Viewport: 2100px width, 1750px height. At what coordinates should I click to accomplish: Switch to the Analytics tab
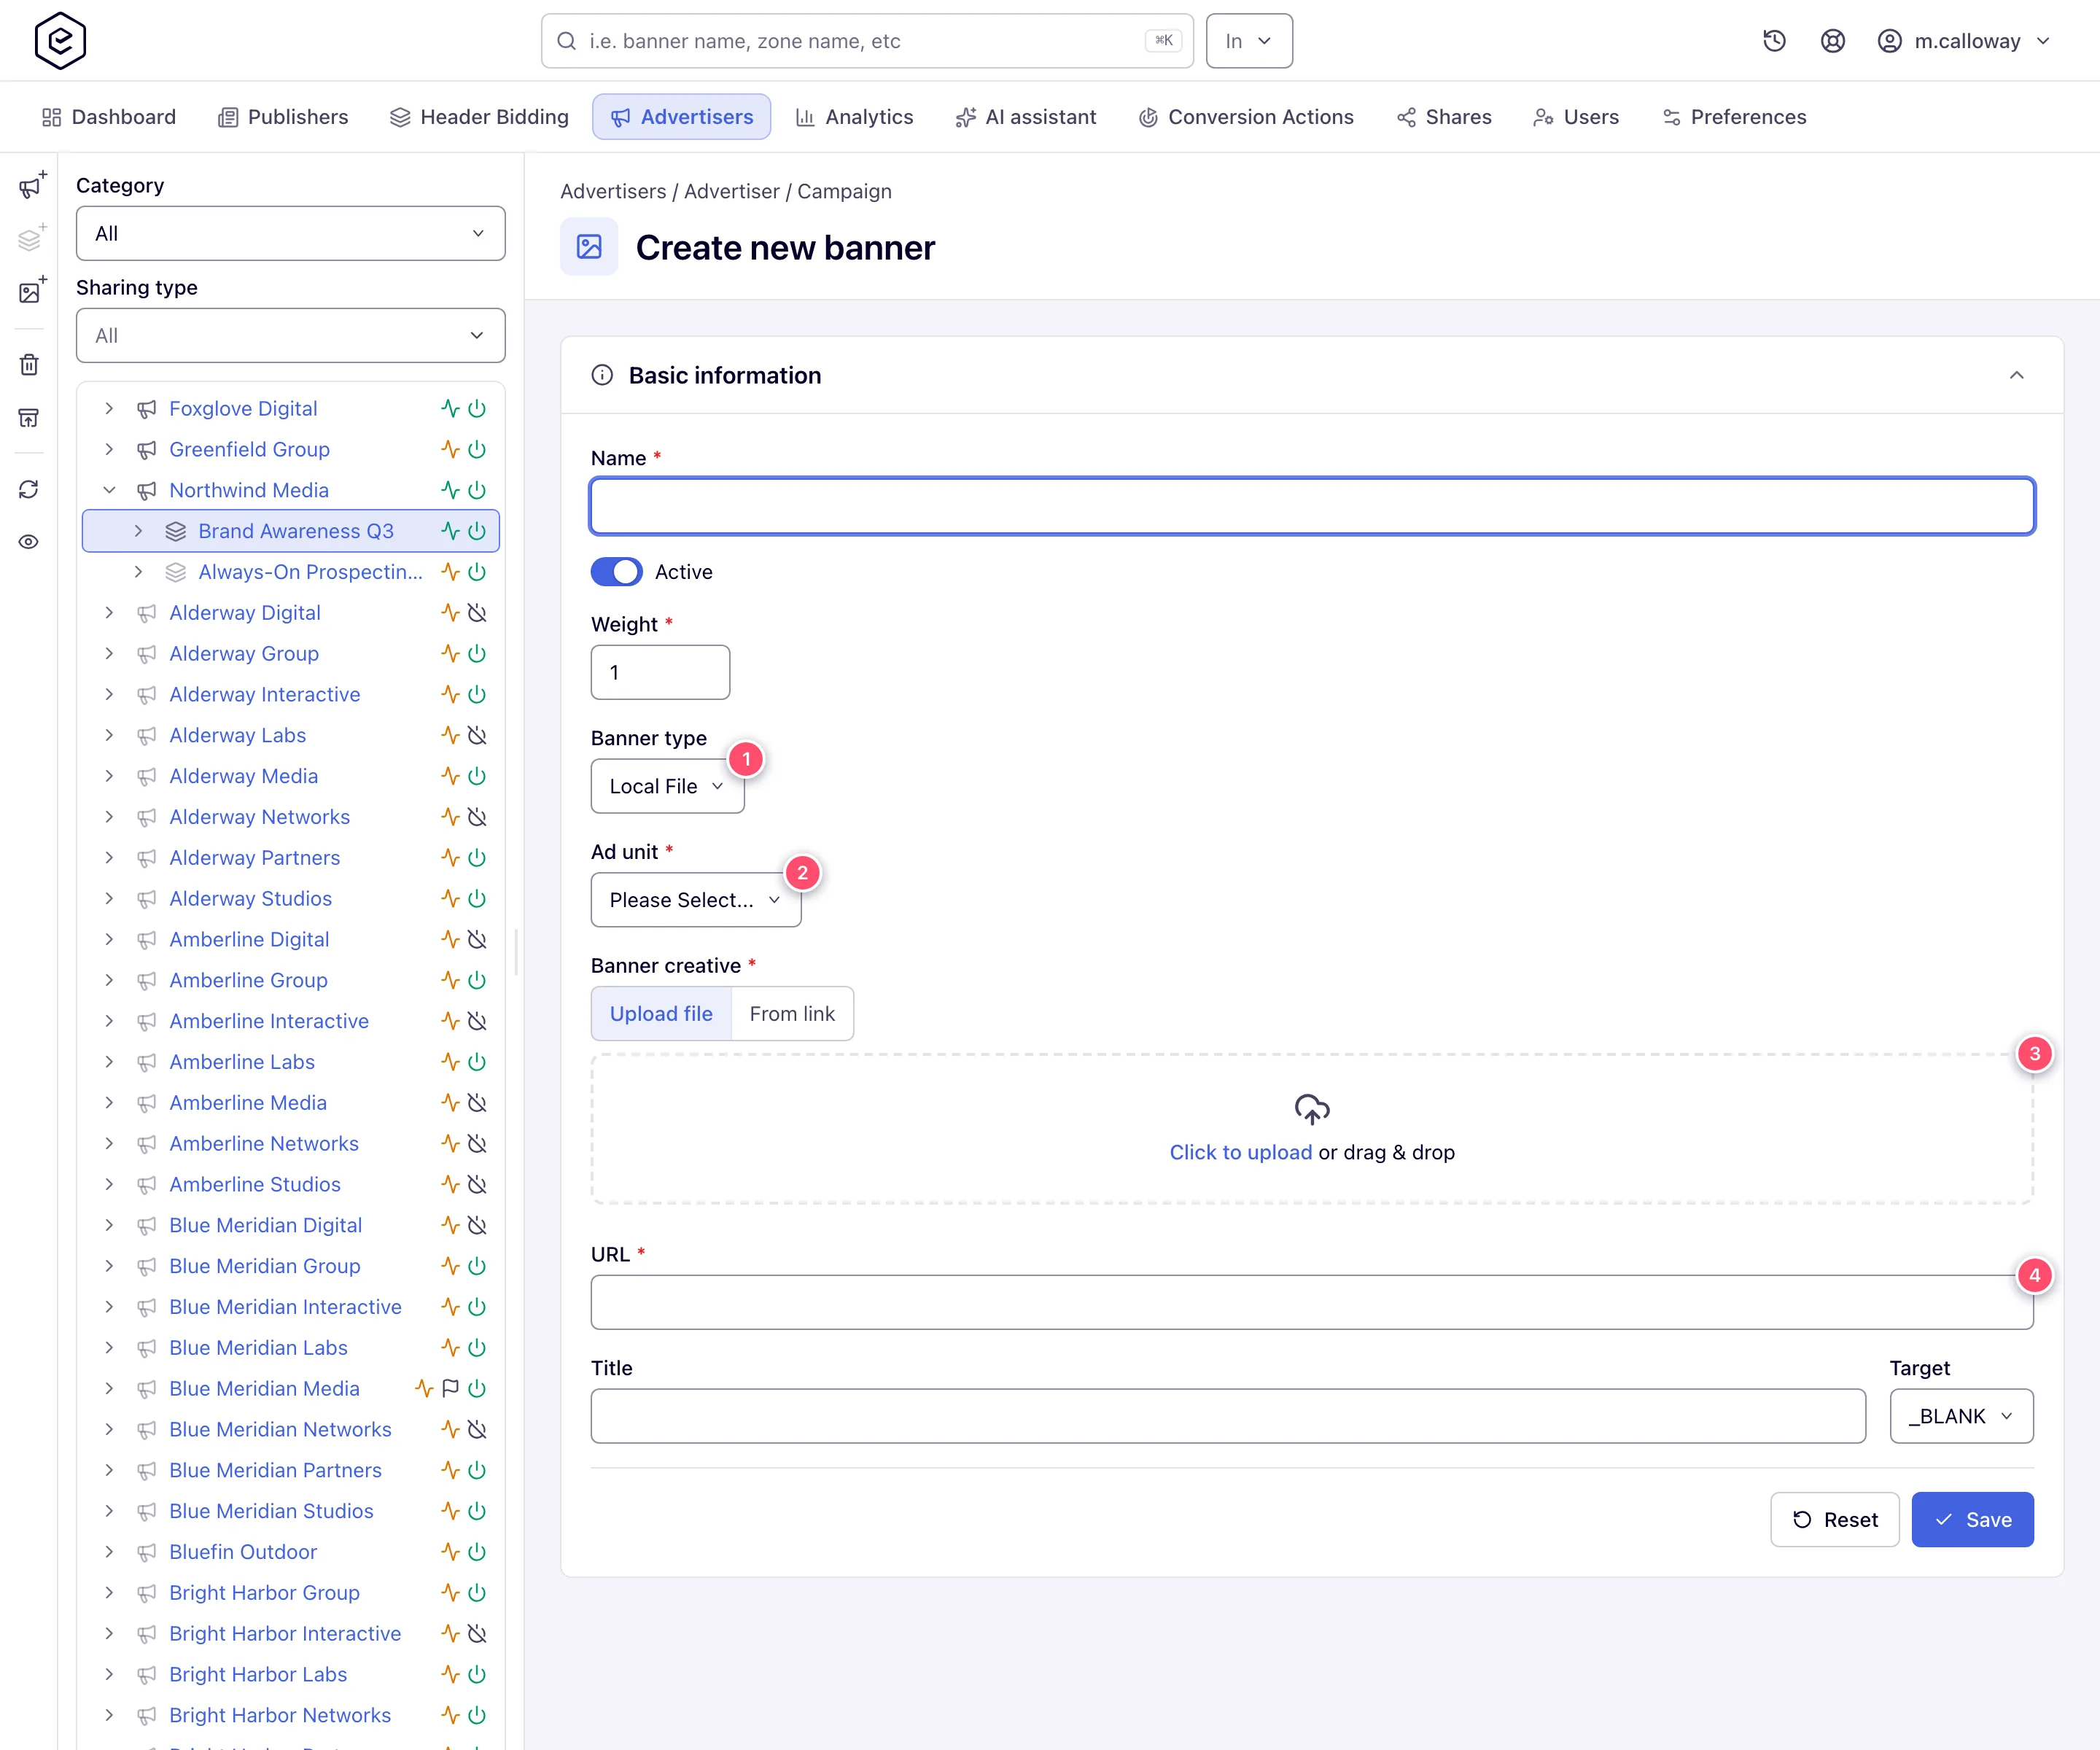(x=854, y=117)
